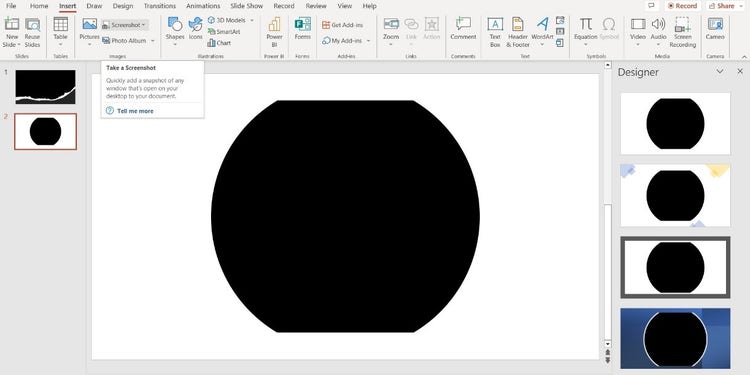Open Designer pane options chevron

click(720, 71)
